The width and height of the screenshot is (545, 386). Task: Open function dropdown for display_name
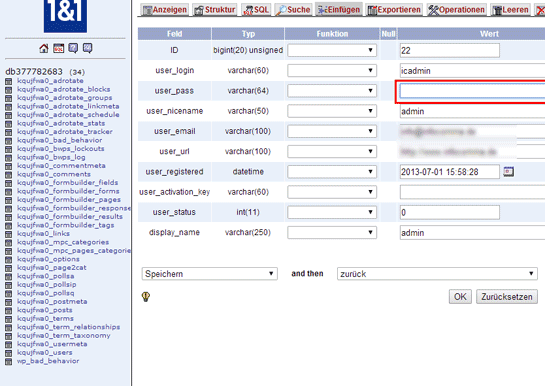pyautogui.click(x=332, y=232)
